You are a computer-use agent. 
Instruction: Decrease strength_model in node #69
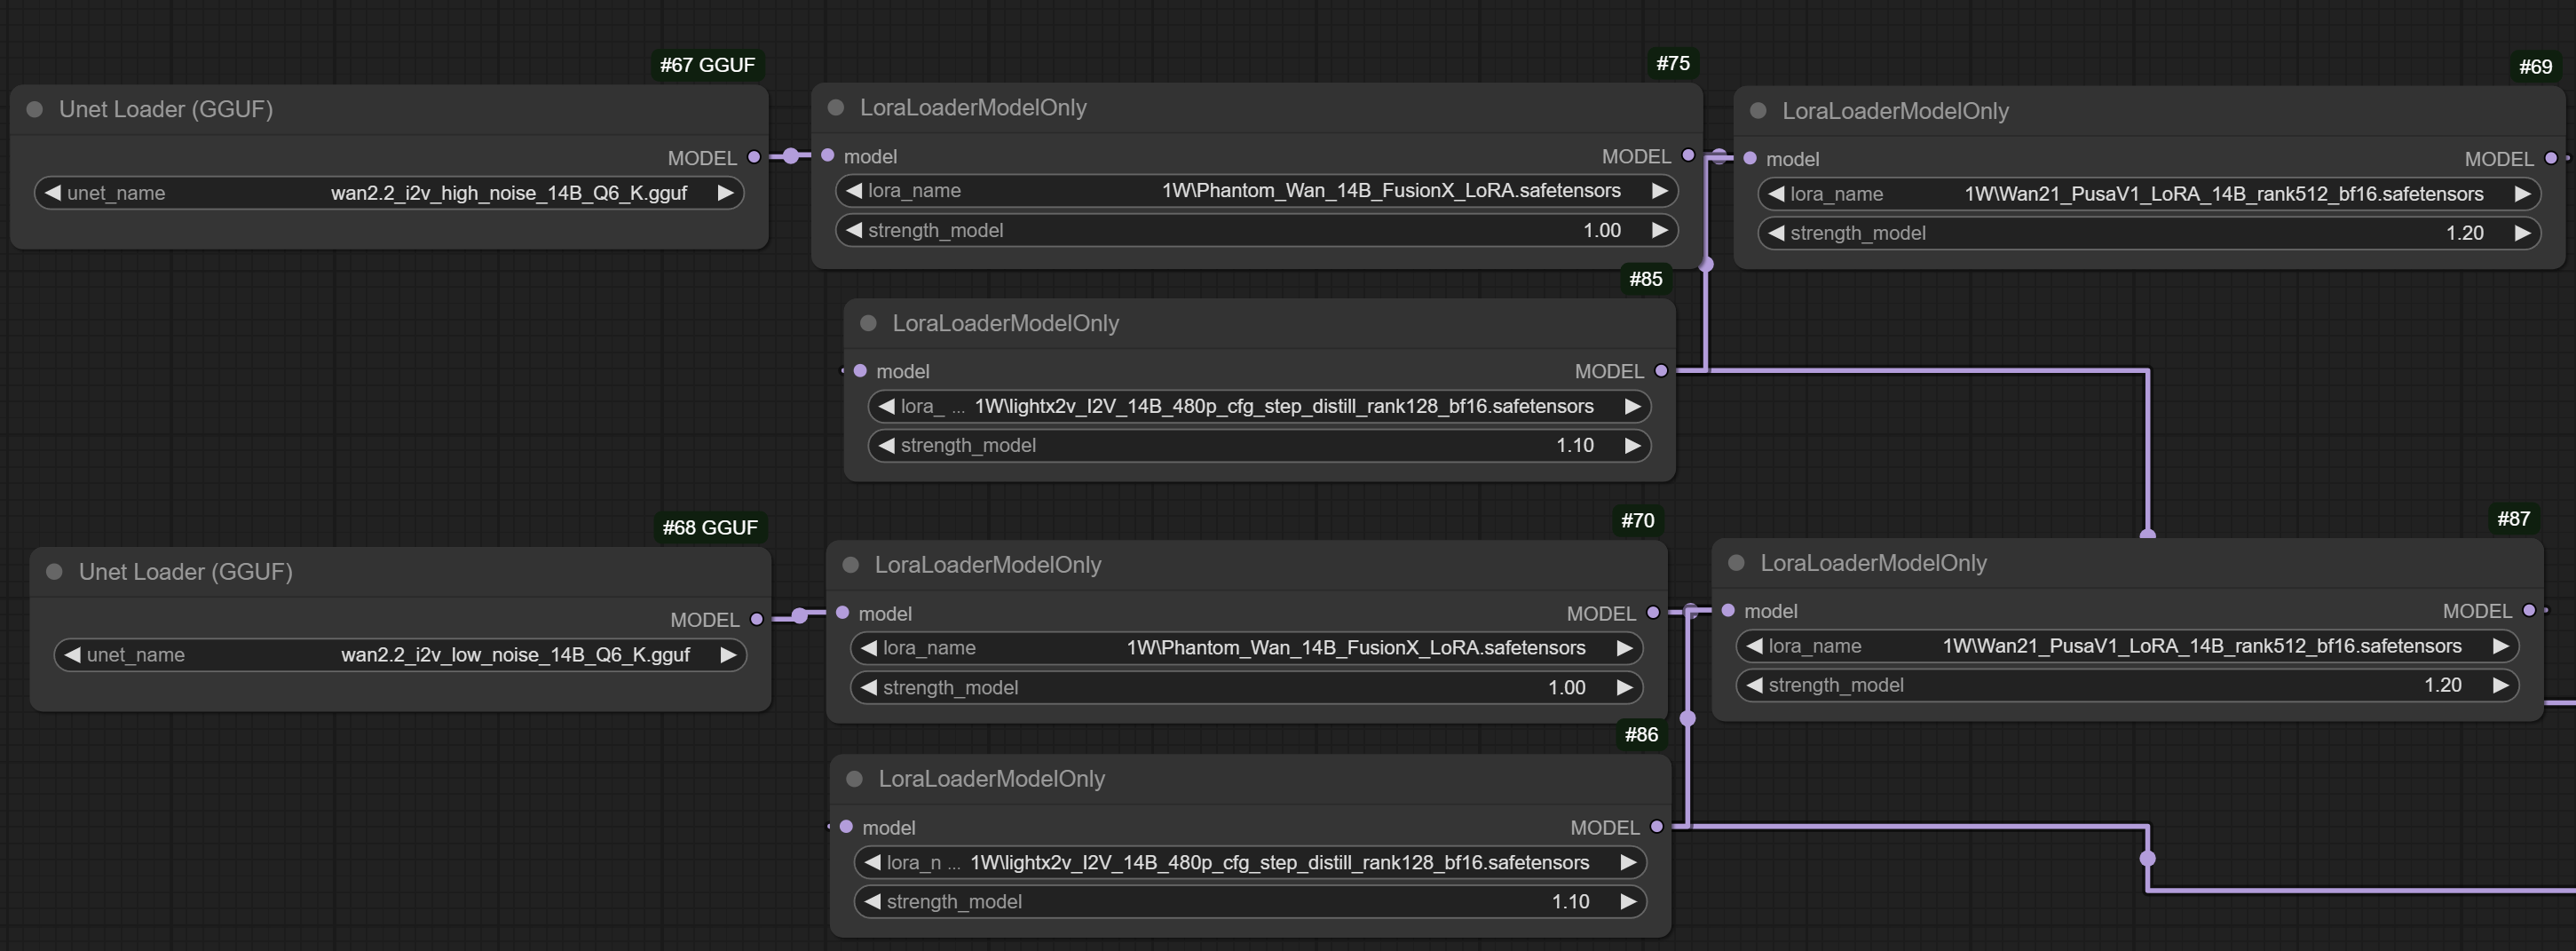(1776, 233)
